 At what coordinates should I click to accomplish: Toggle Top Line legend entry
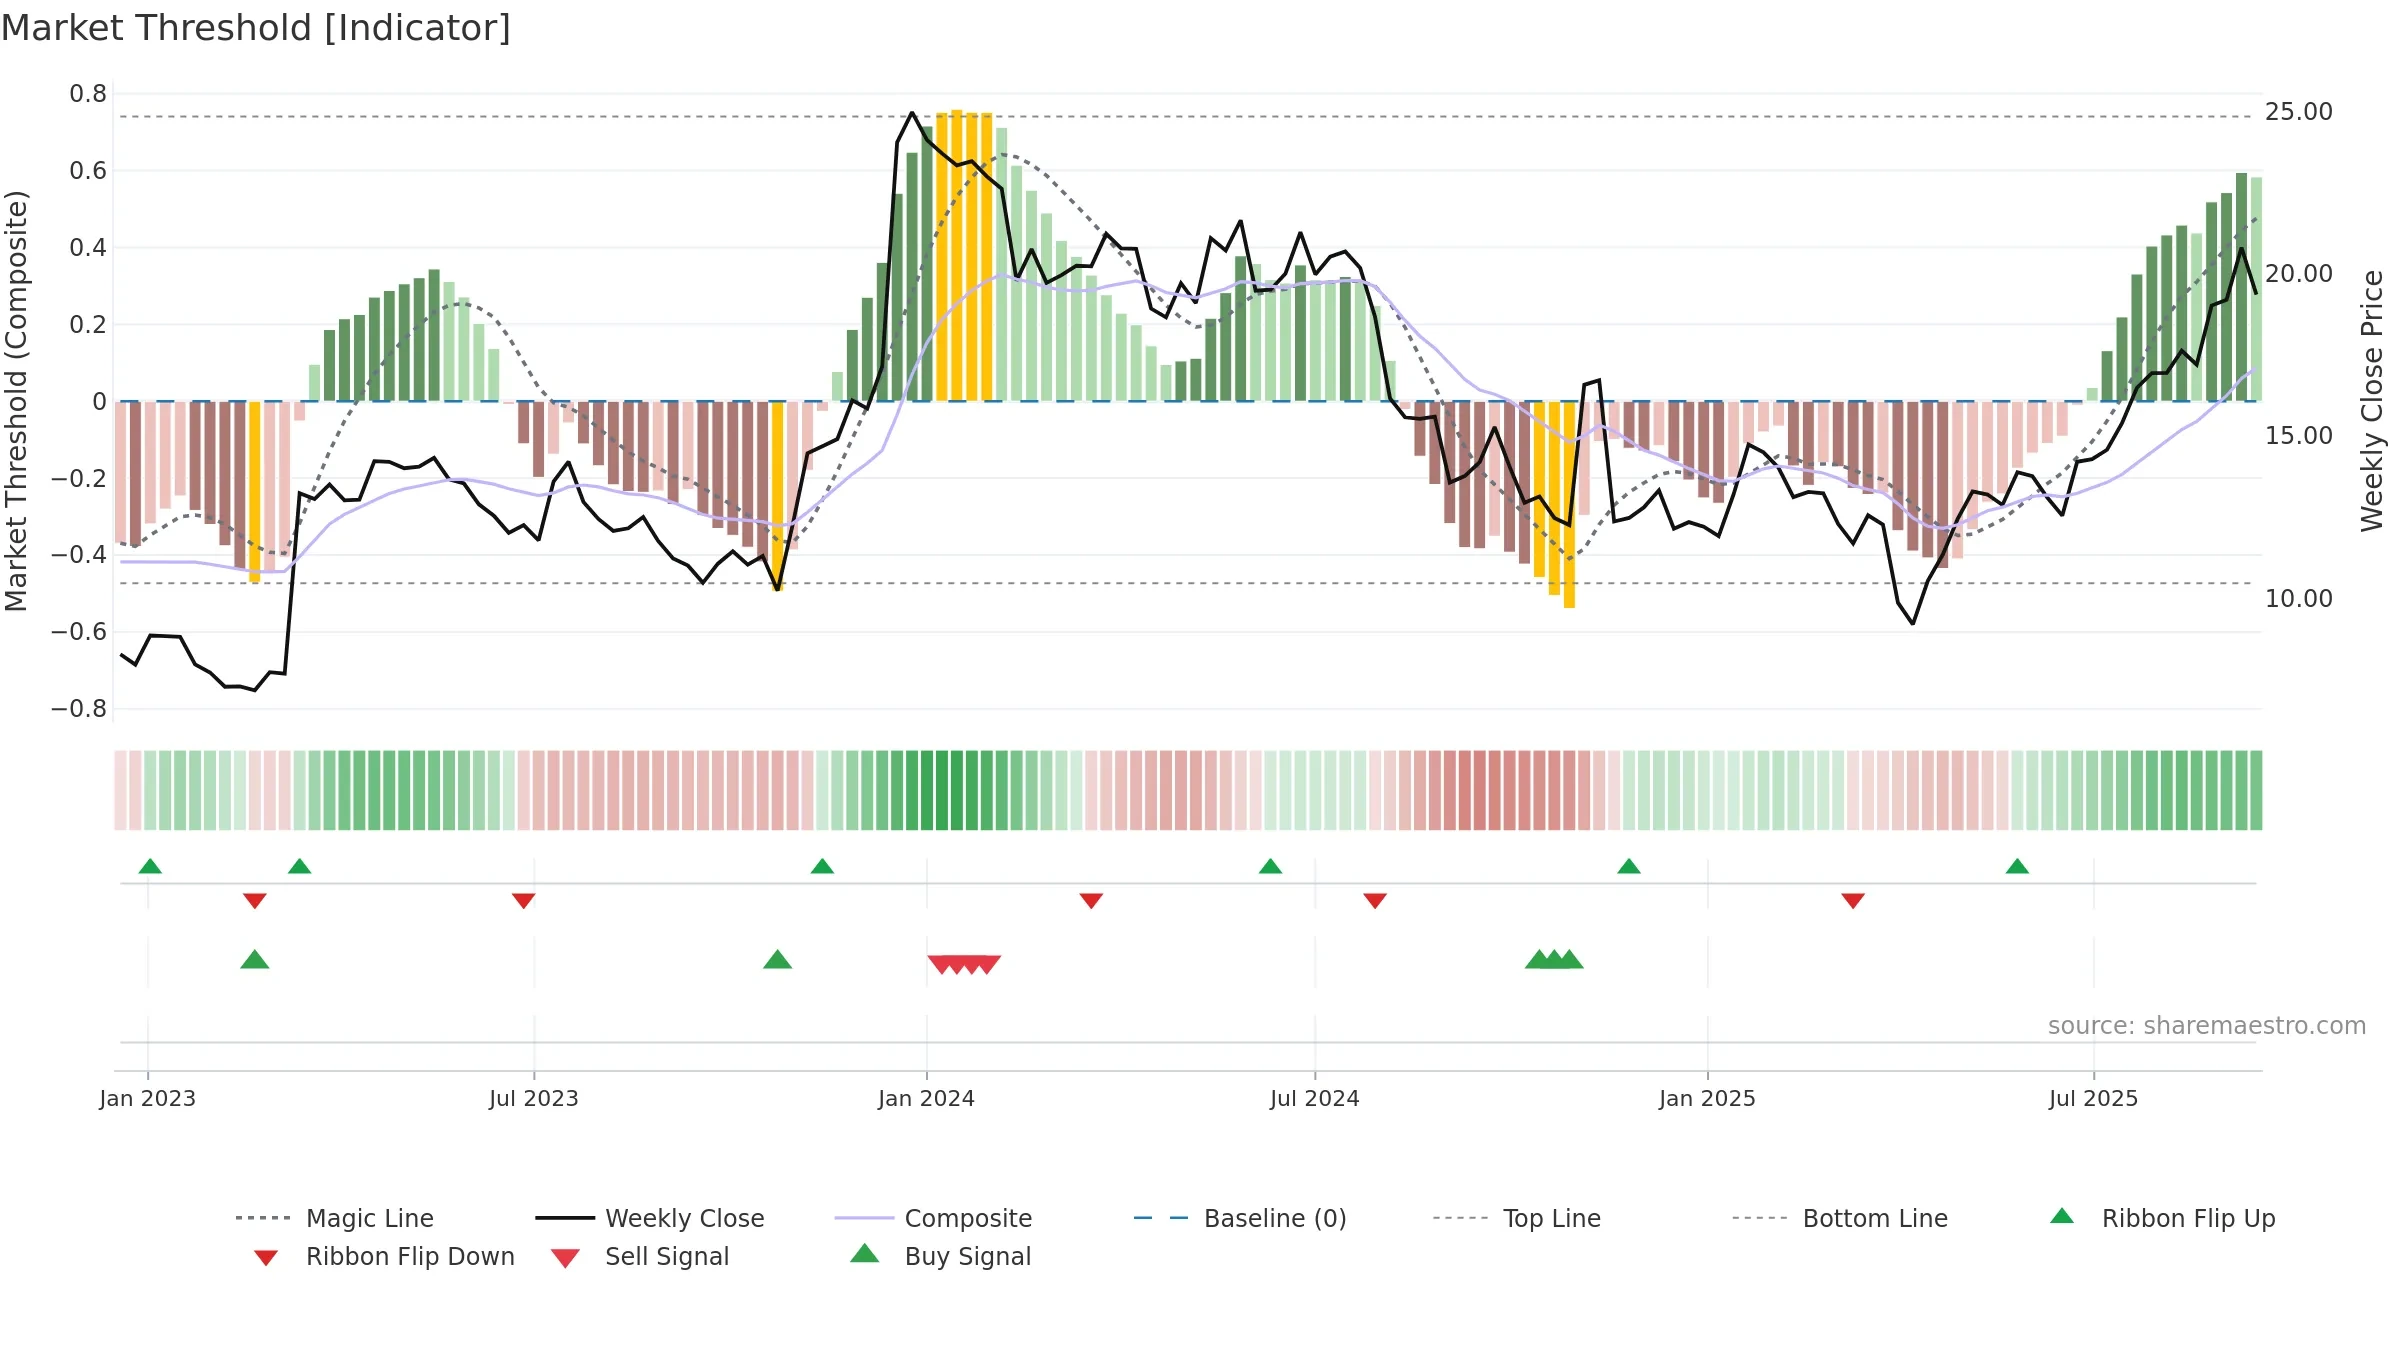[1516, 1218]
